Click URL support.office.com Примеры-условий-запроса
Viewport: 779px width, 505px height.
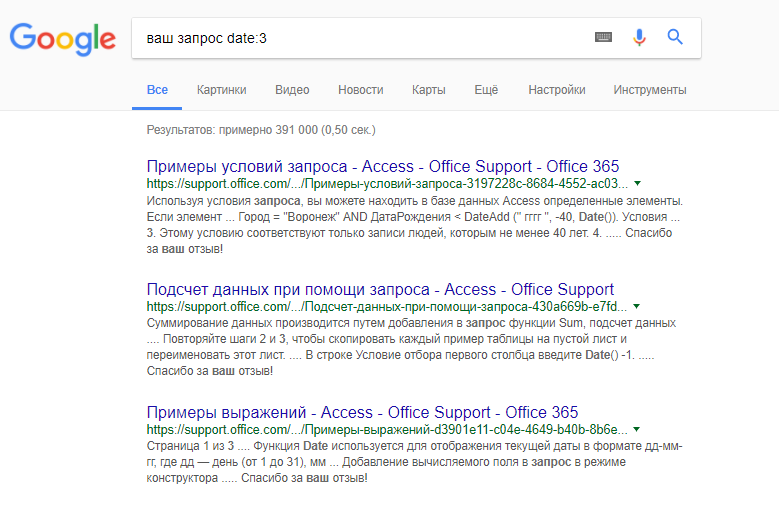[x=387, y=183]
